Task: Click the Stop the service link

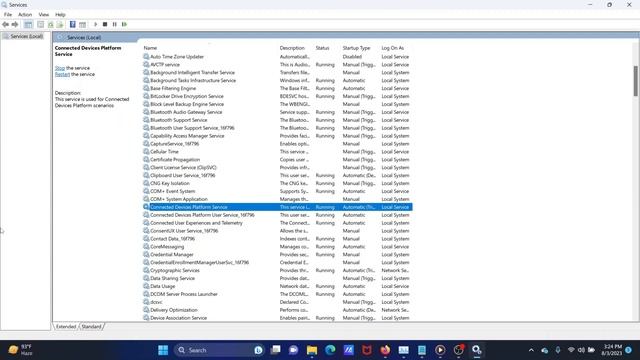Action: (x=60, y=68)
